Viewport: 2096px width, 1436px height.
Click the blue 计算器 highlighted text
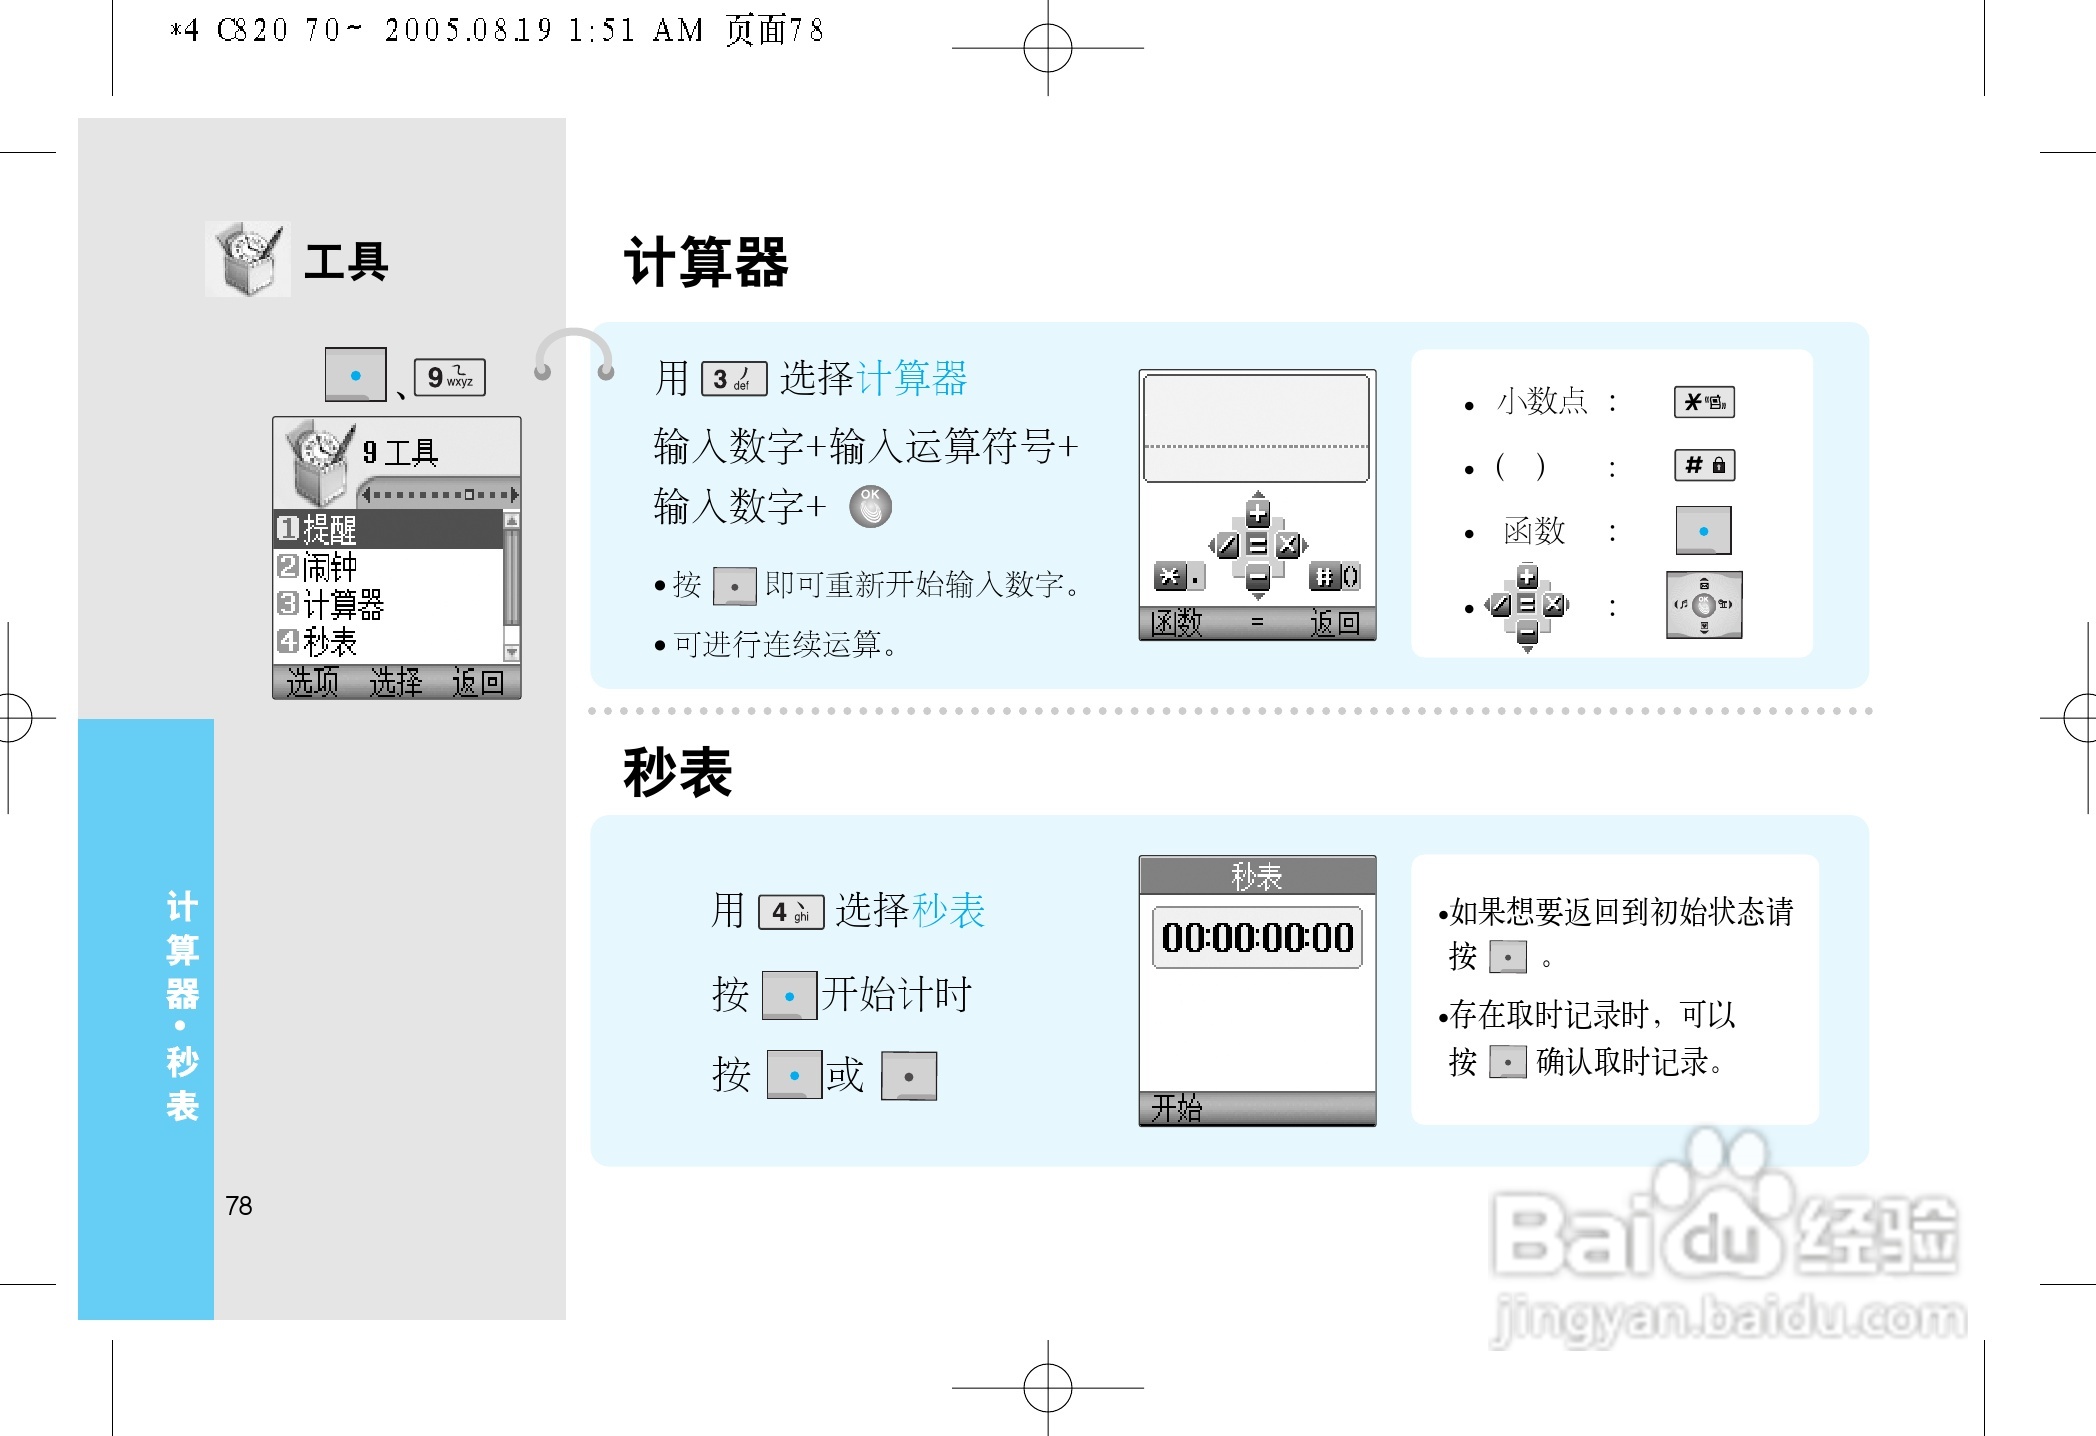912,378
